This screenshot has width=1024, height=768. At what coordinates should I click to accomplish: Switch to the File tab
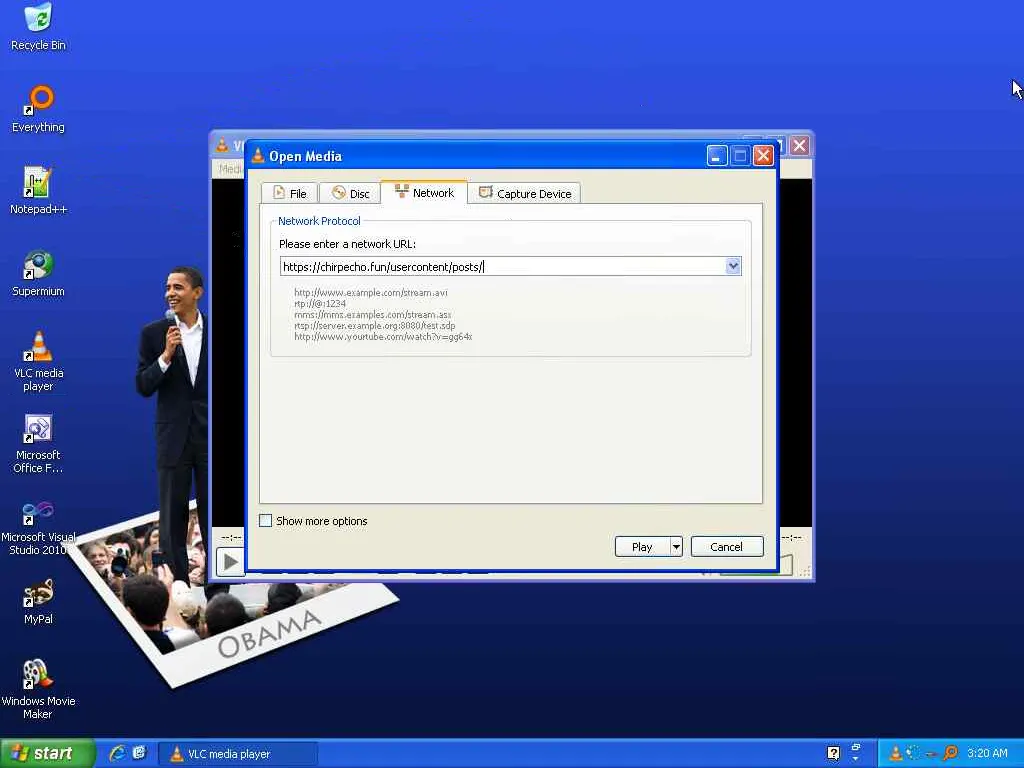pyautogui.click(x=289, y=193)
